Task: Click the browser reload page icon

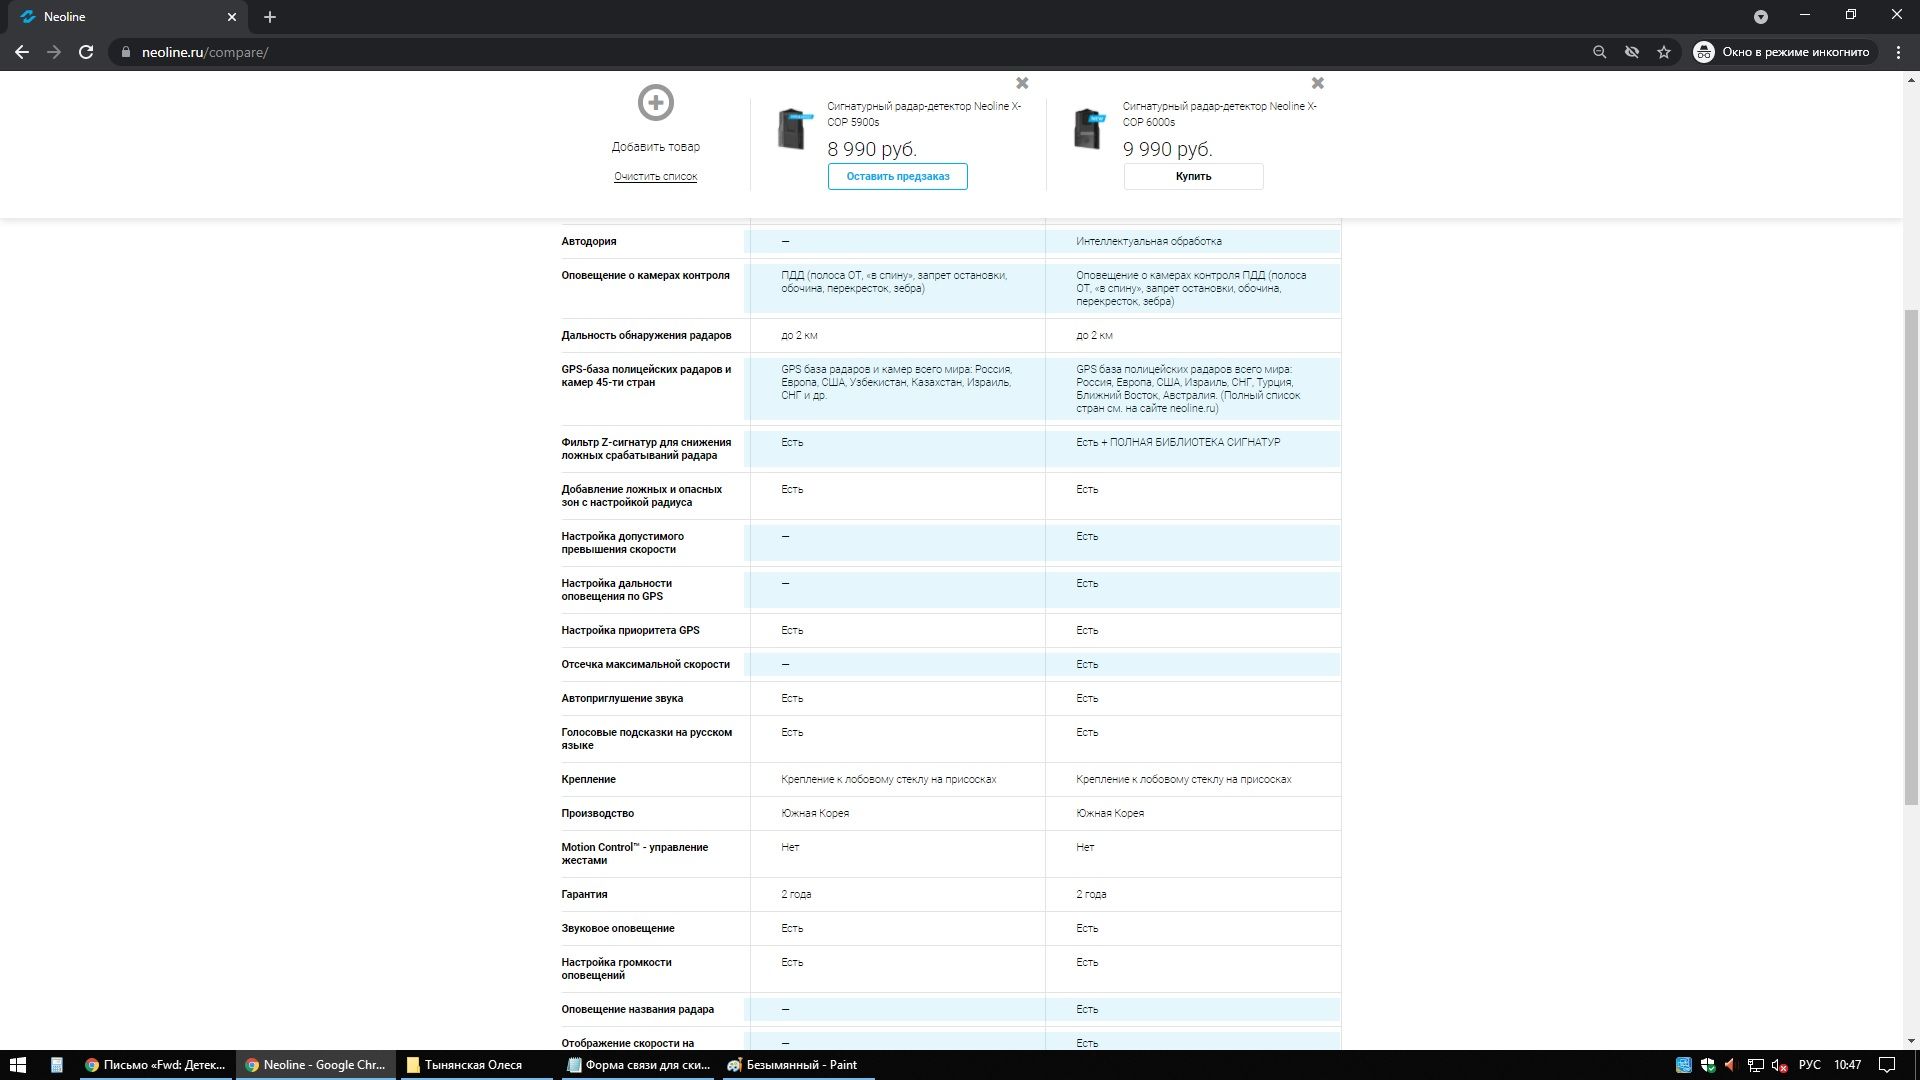Action: 86,52
